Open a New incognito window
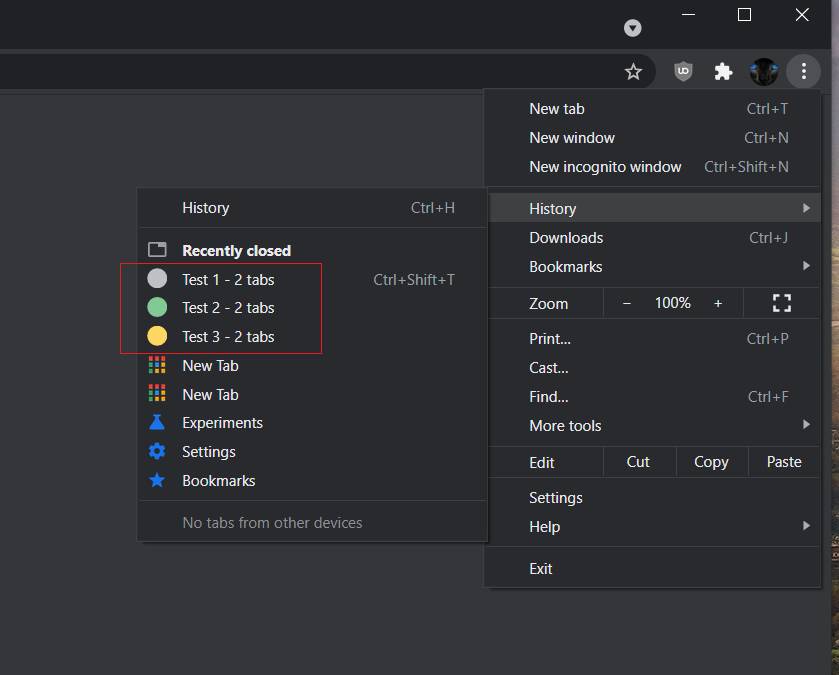The height and width of the screenshot is (675, 839). (652, 166)
